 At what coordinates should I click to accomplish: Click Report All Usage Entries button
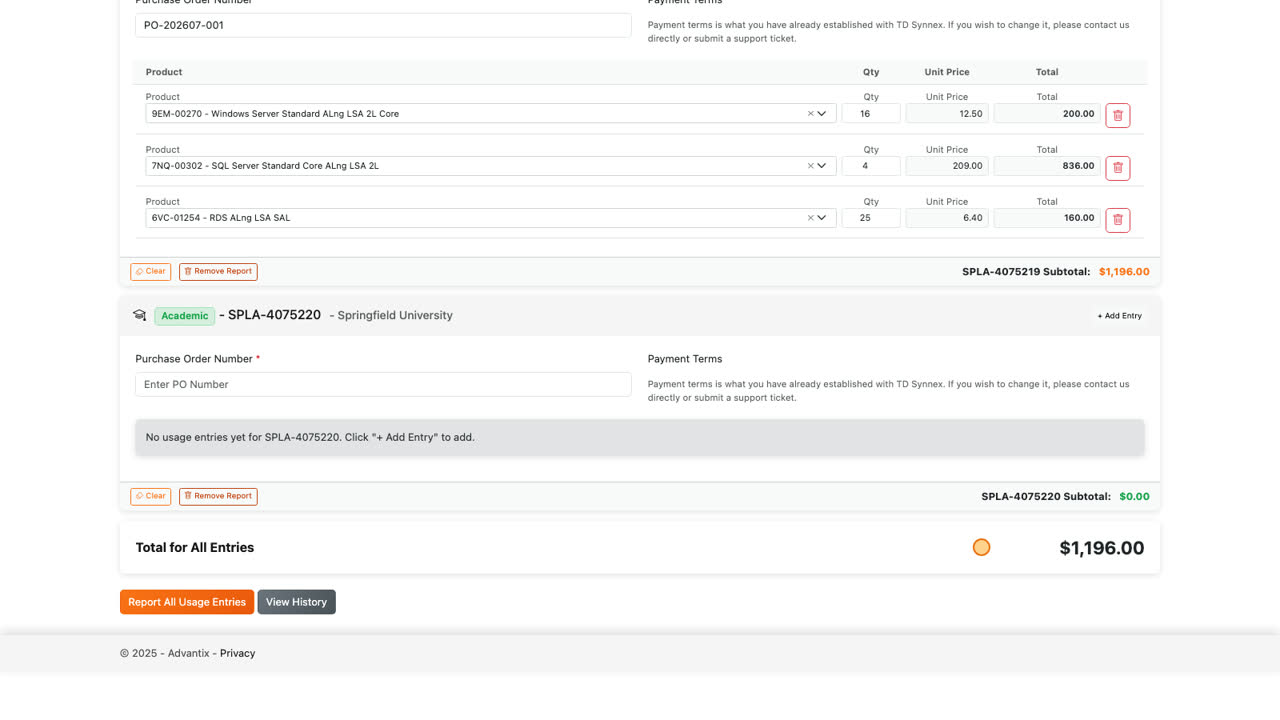[x=187, y=602]
